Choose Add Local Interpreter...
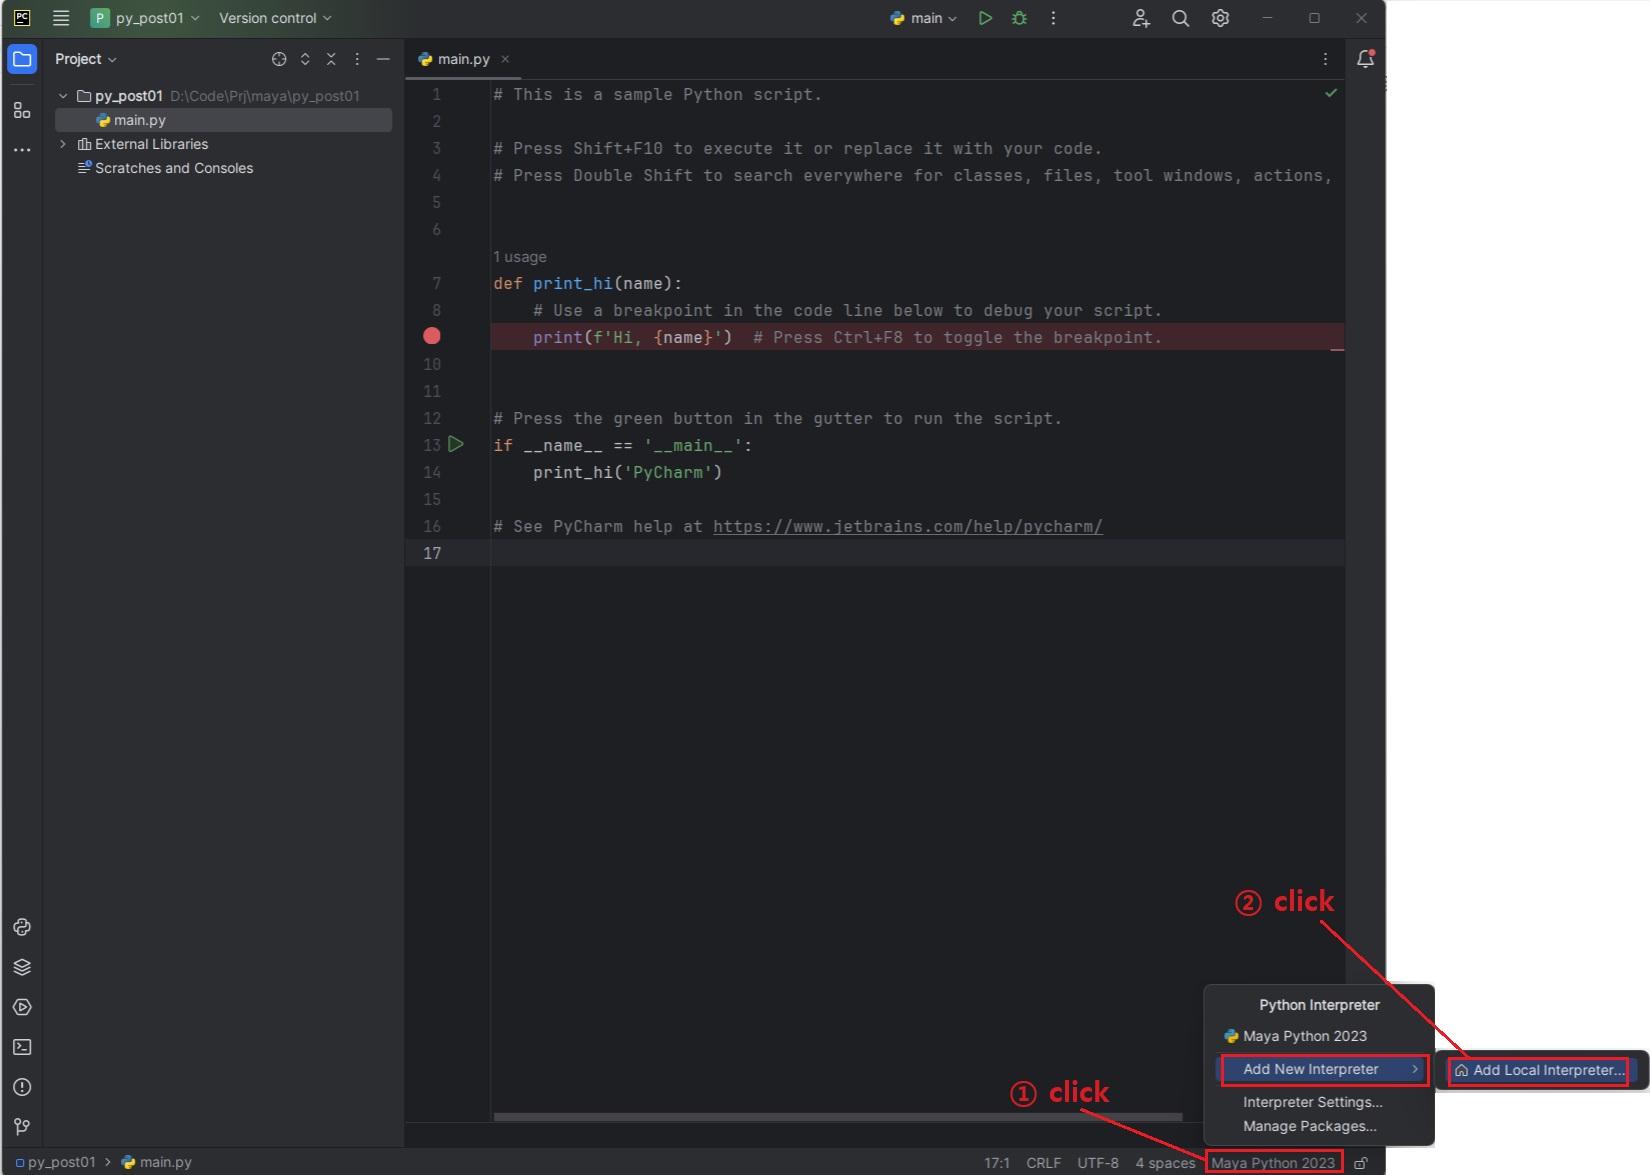 [x=1539, y=1070]
